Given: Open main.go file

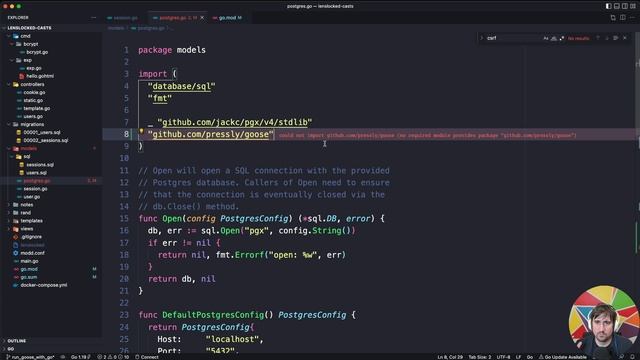Looking at the screenshot, I should tap(29, 261).
